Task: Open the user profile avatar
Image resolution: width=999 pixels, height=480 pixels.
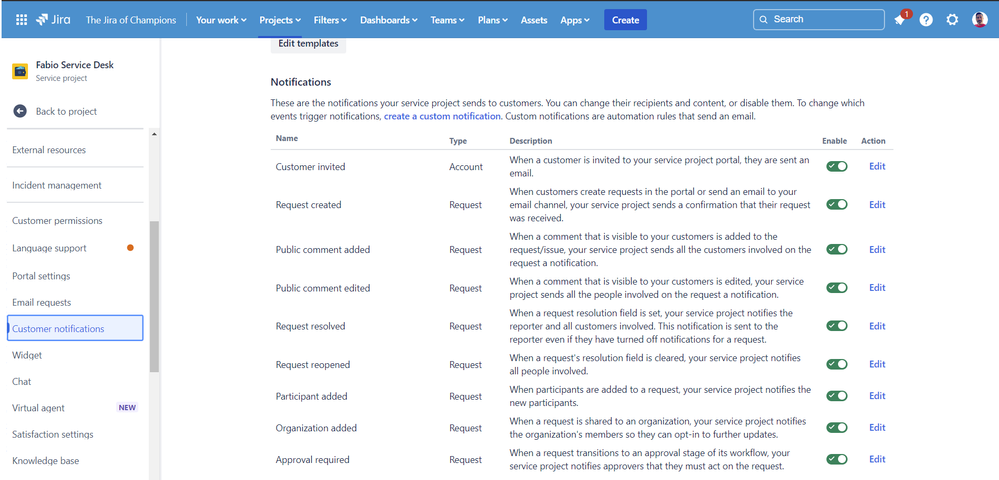Action: 979,20
